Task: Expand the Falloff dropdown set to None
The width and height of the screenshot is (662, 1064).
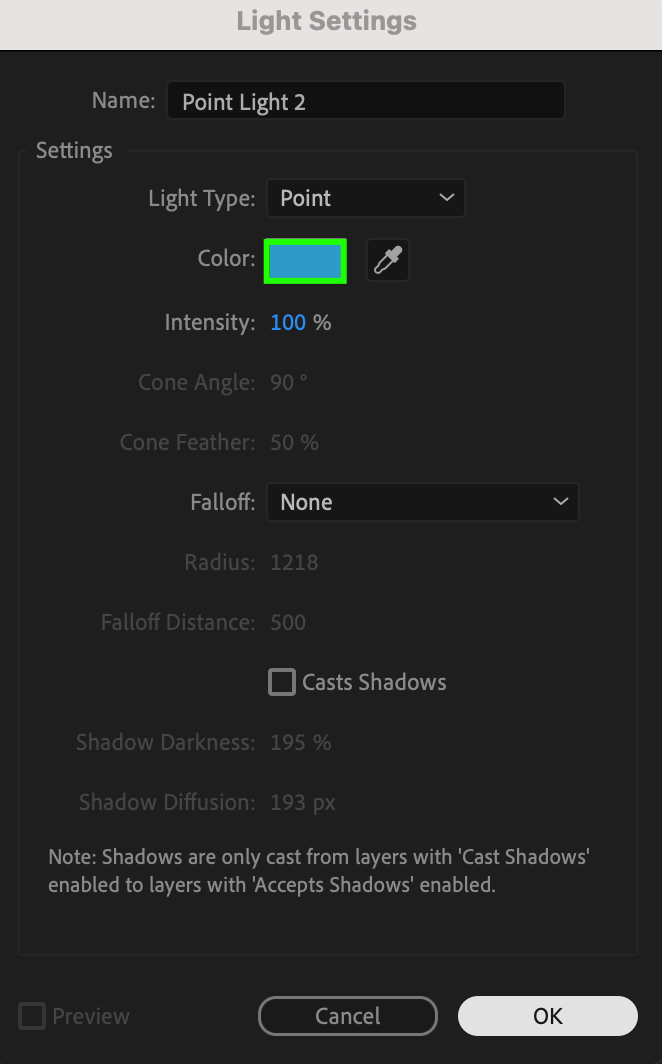Action: [x=422, y=502]
